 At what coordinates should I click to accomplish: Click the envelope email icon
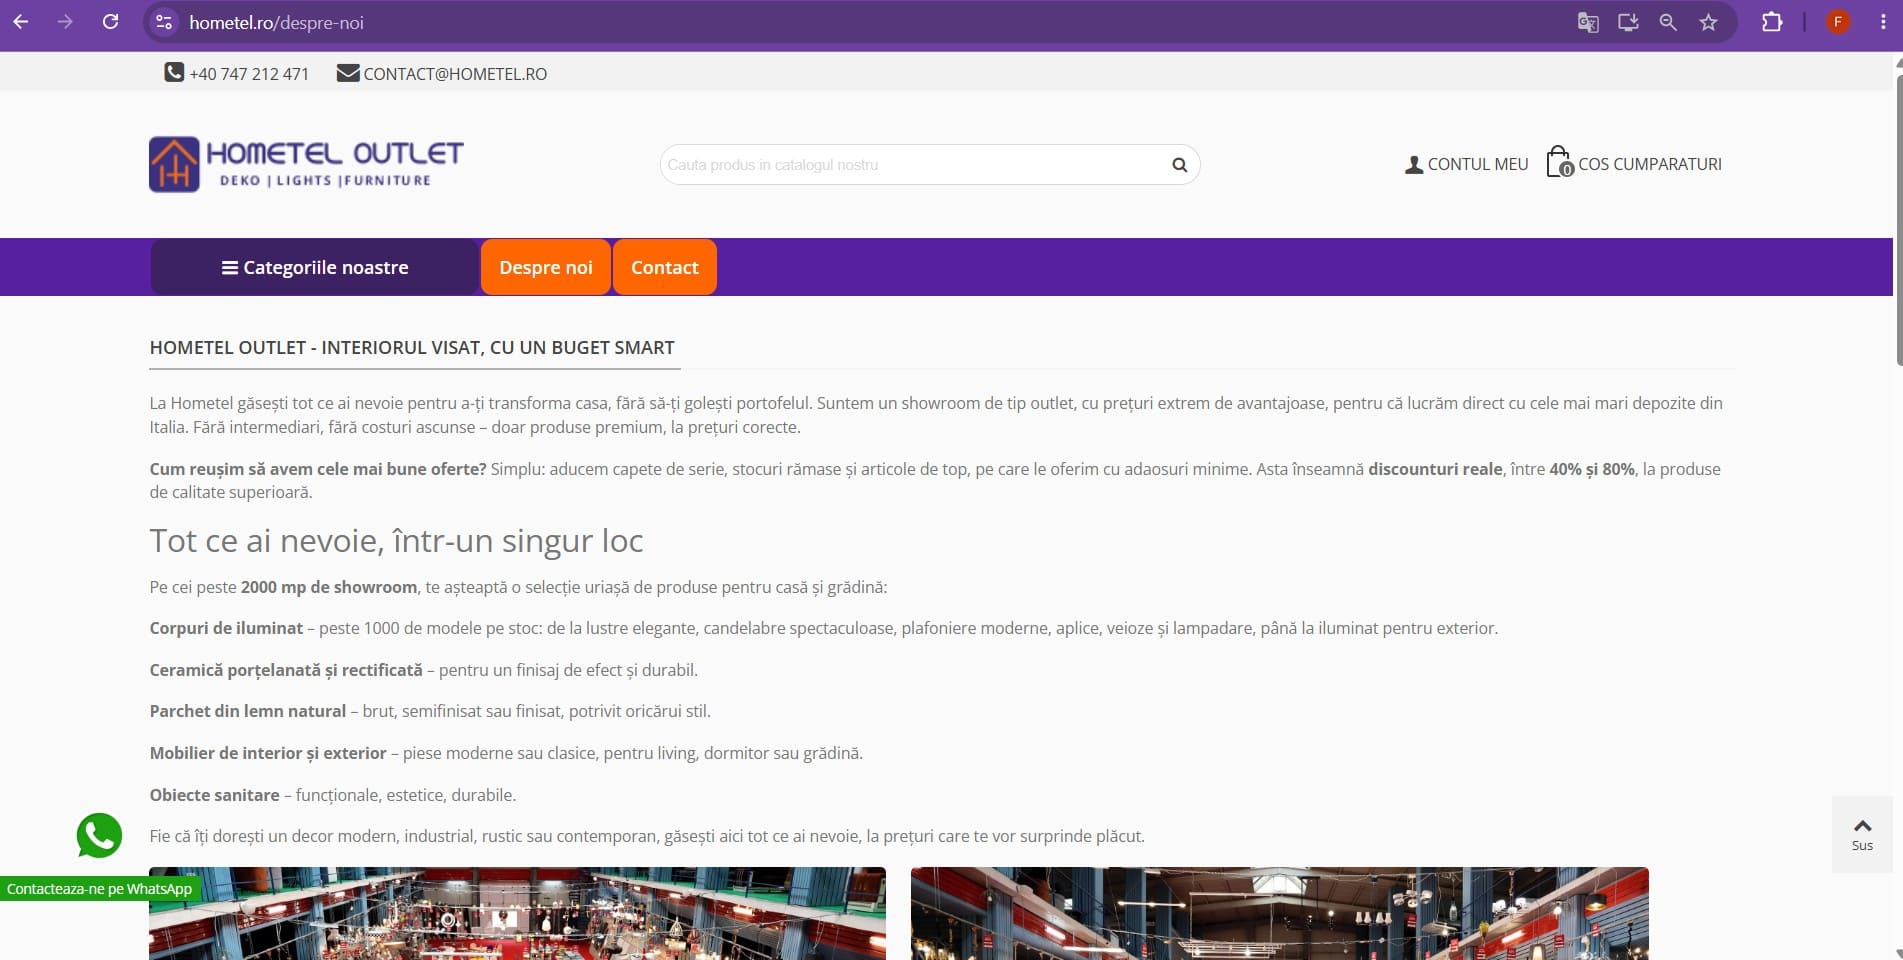tap(348, 73)
